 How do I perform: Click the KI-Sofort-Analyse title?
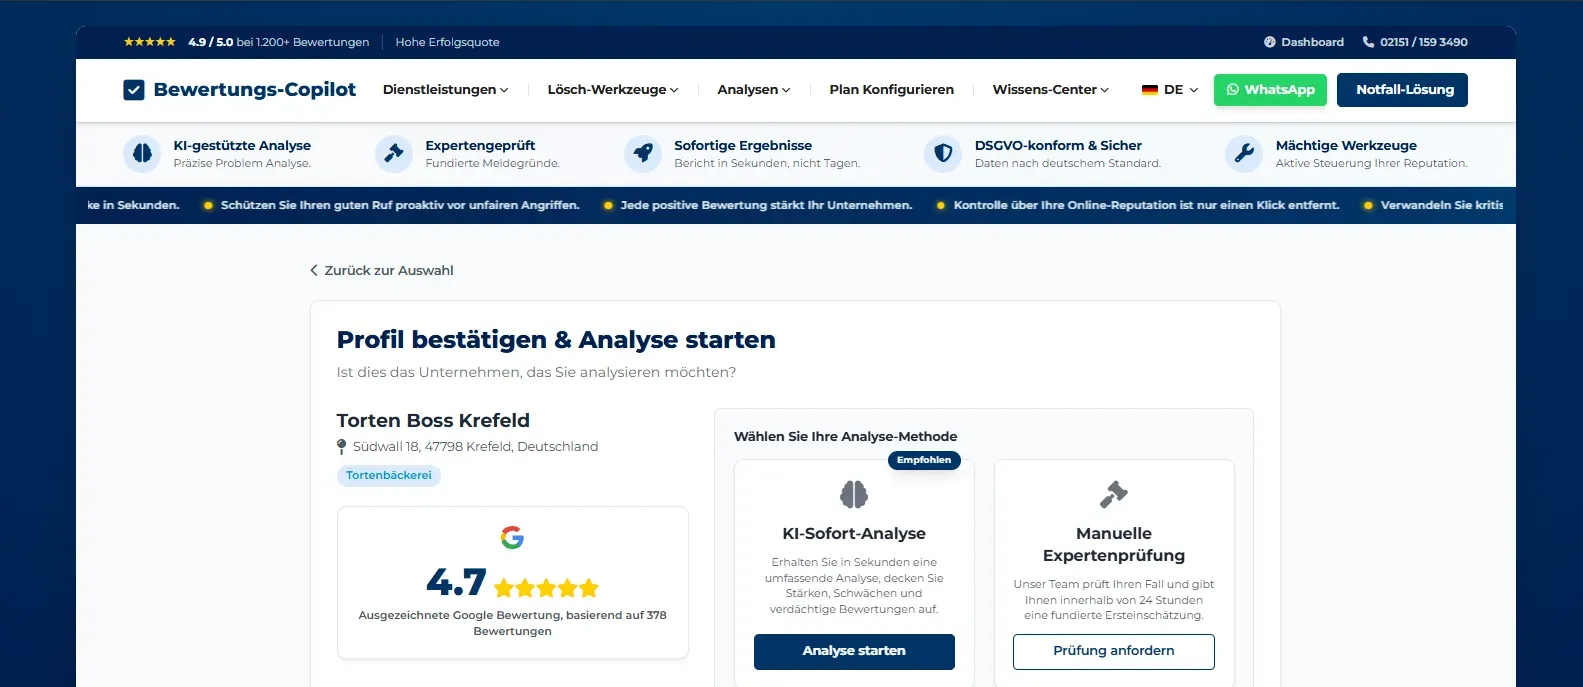(x=854, y=534)
